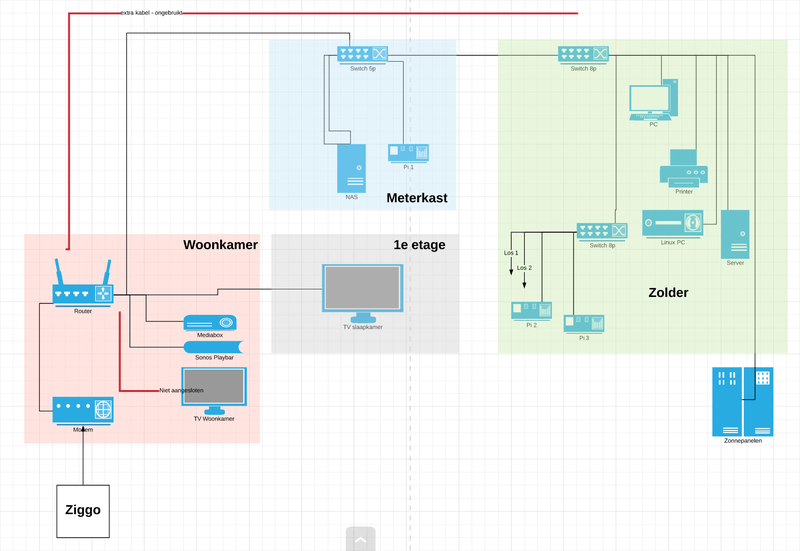Select the NAS tower icon

[x=352, y=168]
